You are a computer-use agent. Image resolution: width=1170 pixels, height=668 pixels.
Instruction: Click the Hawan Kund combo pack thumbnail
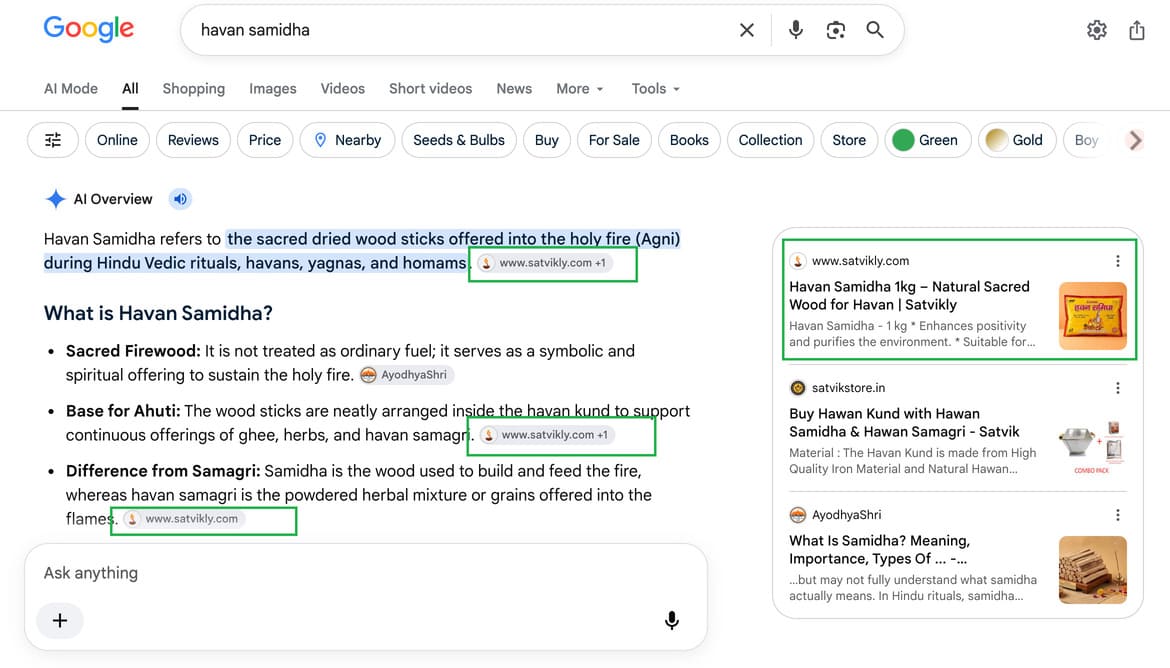[1092, 446]
